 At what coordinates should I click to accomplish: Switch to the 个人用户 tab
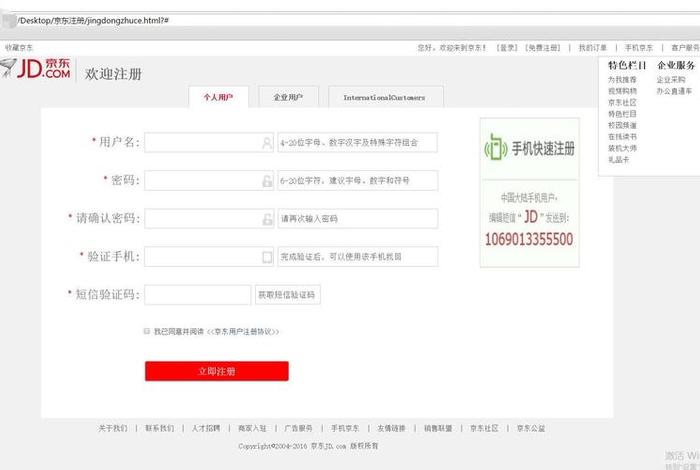(x=218, y=98)
